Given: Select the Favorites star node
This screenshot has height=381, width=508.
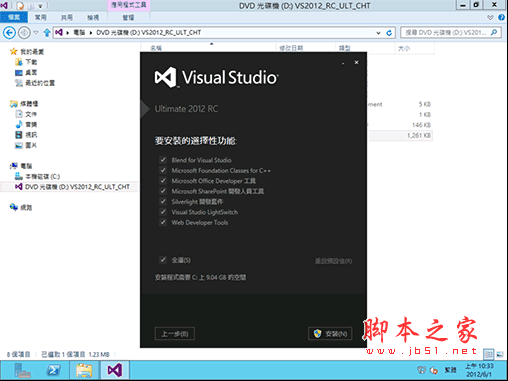Looking at the screenshot, I should (27, 52).
